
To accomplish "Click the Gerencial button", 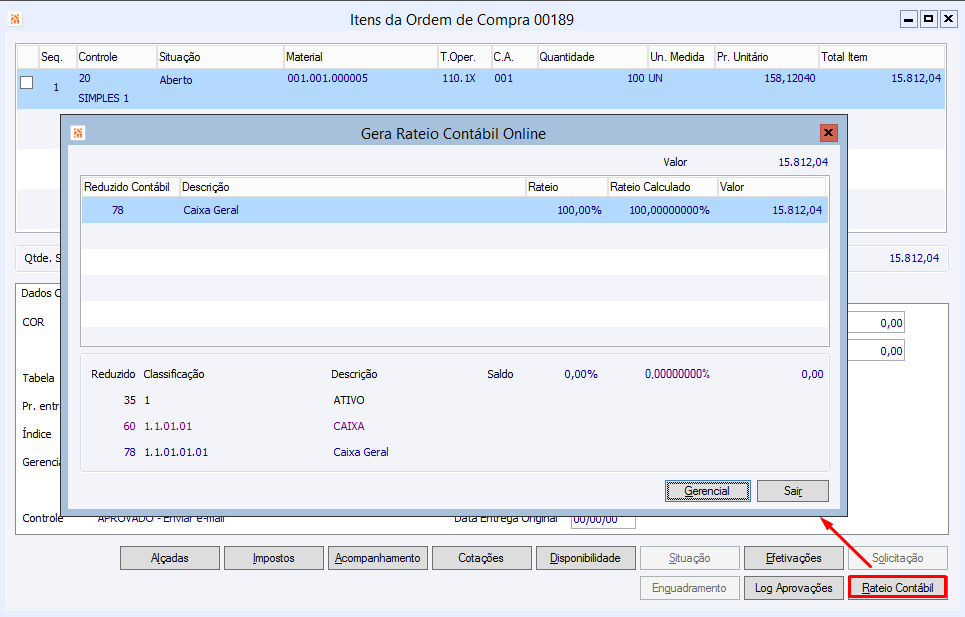I will tap(707, 491).
